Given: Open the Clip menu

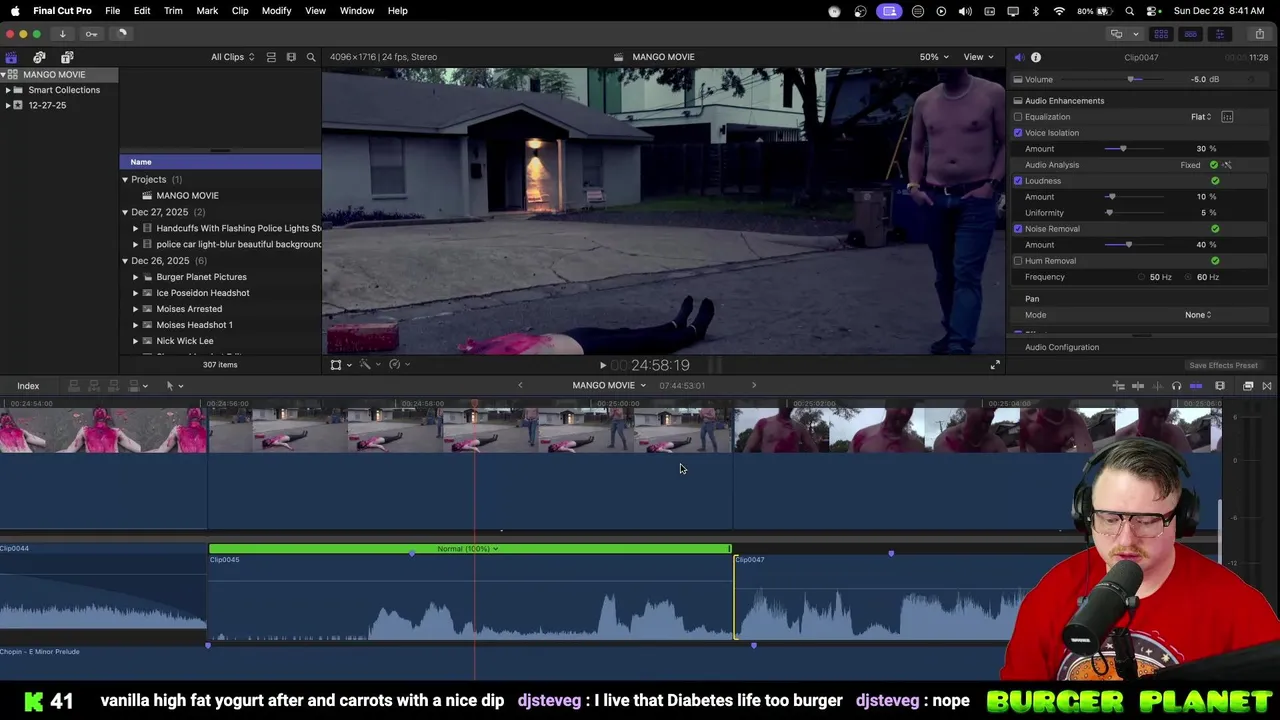Looking at the screenshot, I should [x=240, y=11].
